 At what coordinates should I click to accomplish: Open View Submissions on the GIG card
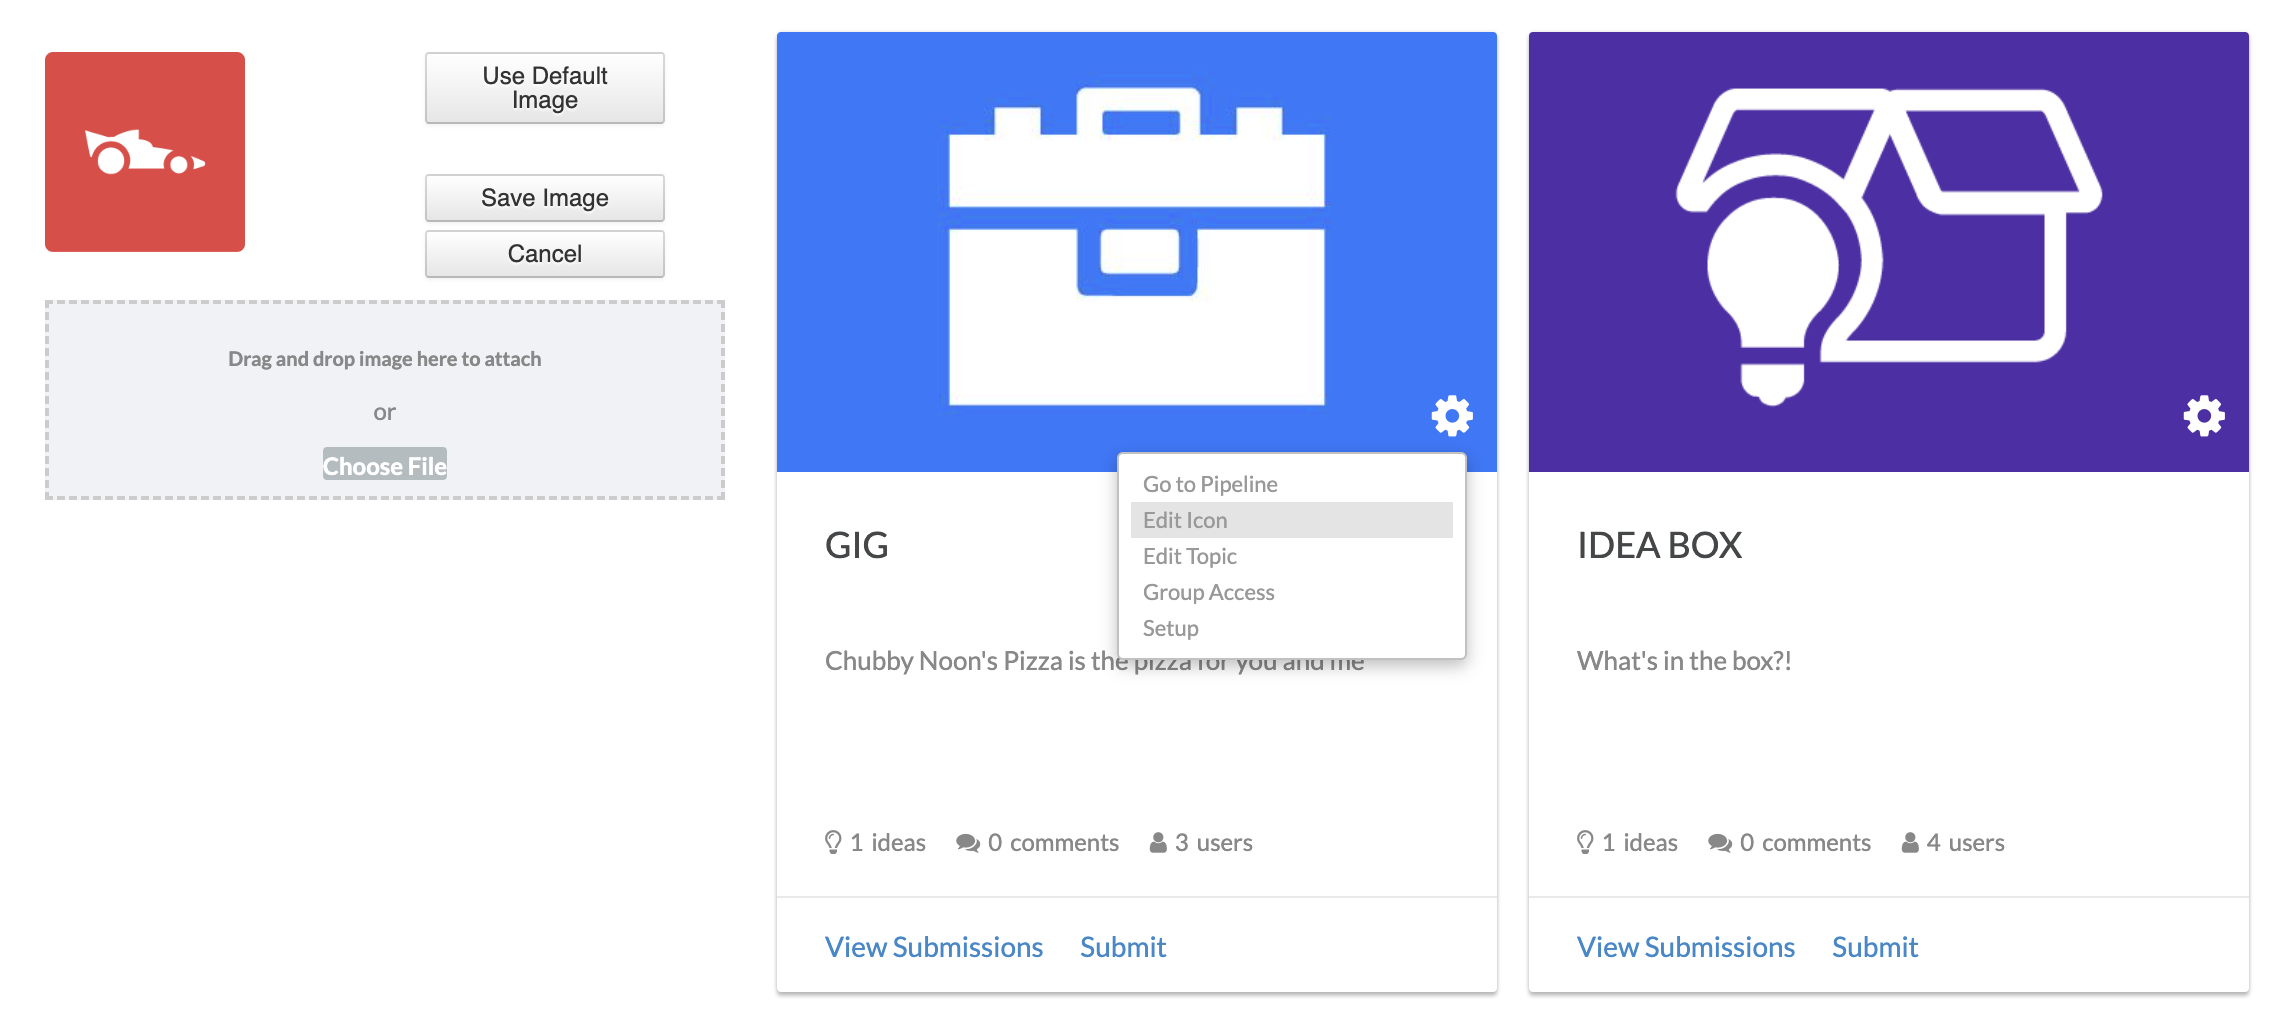933,946
